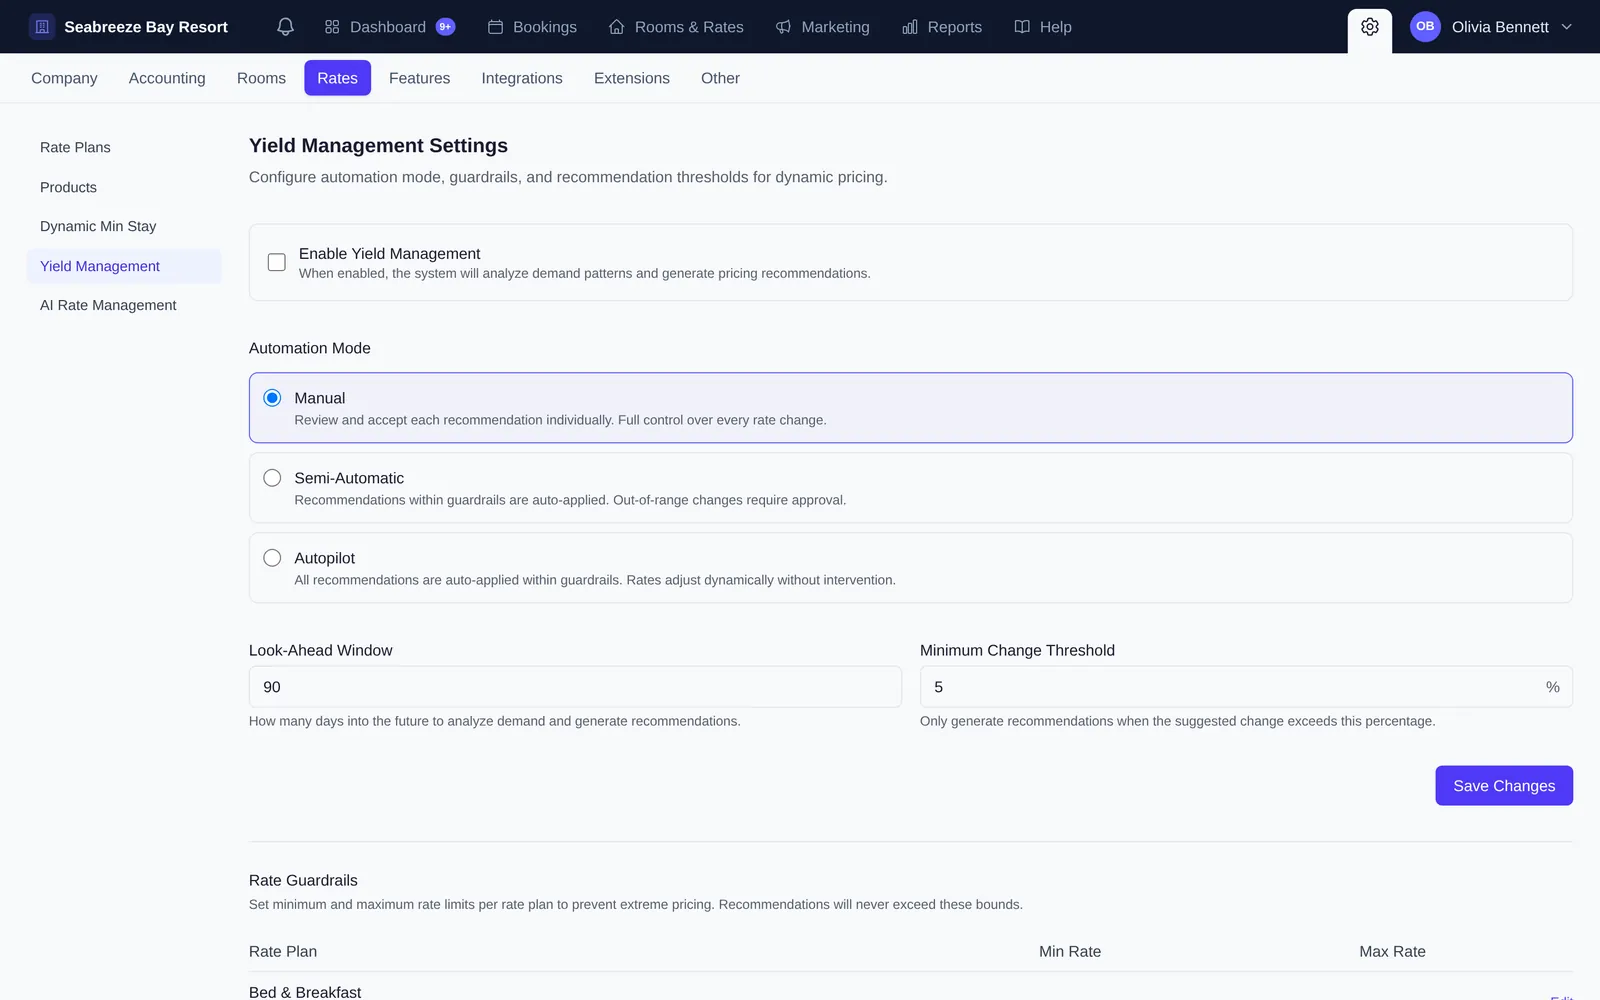
Task: Open the Extensions tab
Action: [632, 78]
